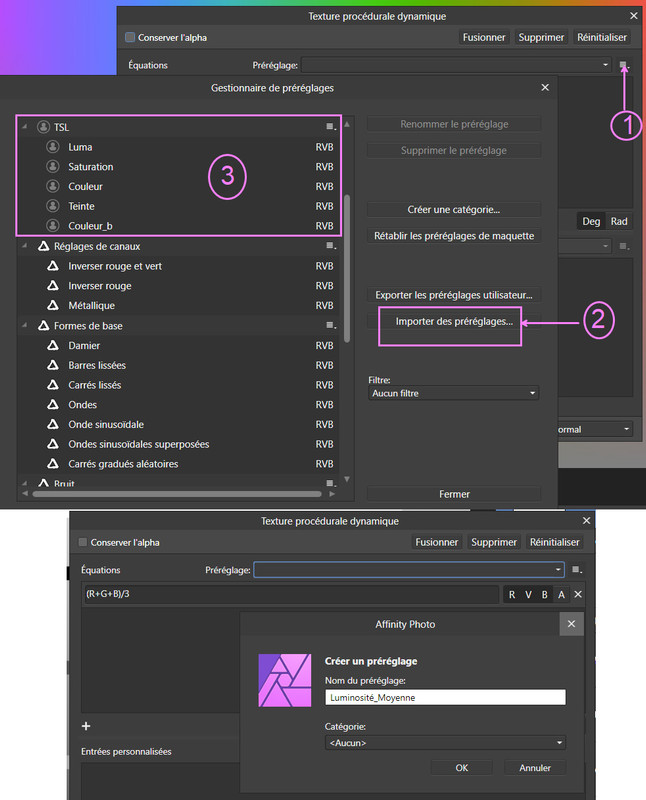The height and width of the screenshot is (800, 646).
Task: Open the Filtre dropdown showing Aucun filtre
Action: click(453, 393)
